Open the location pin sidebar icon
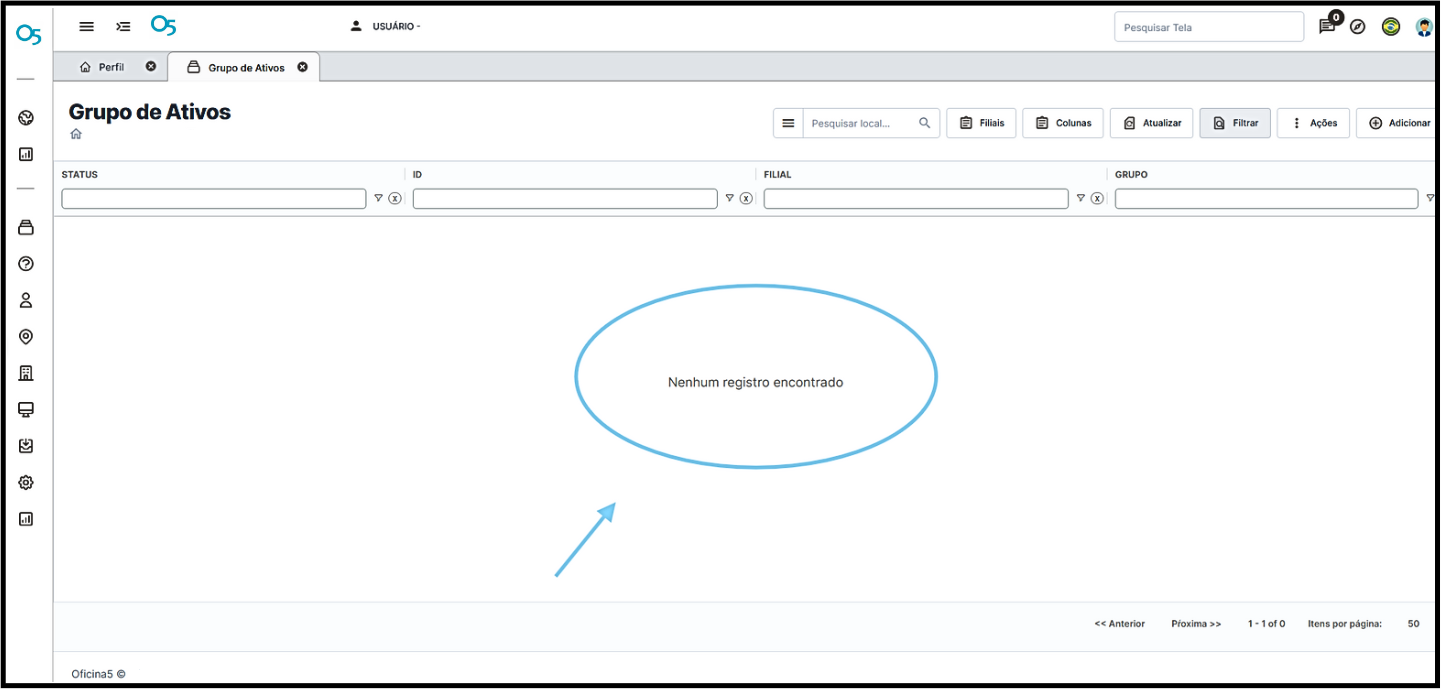Screen dimensions: 1441x689 click(x=26, y=337)
